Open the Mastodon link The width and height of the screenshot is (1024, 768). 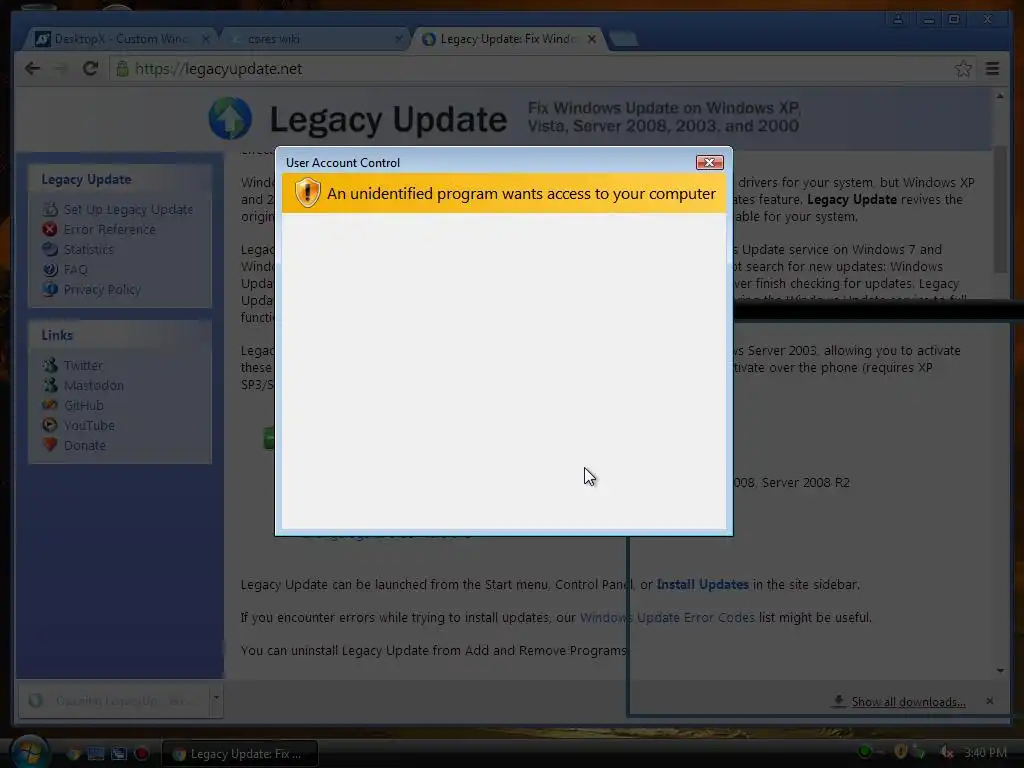93,386
